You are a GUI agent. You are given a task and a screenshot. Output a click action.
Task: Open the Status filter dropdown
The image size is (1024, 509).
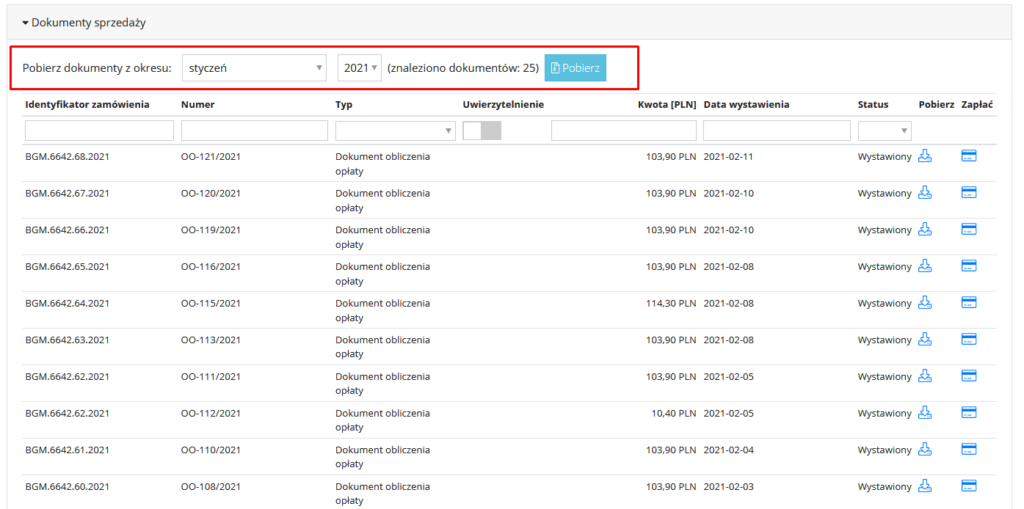pos(884,130)
